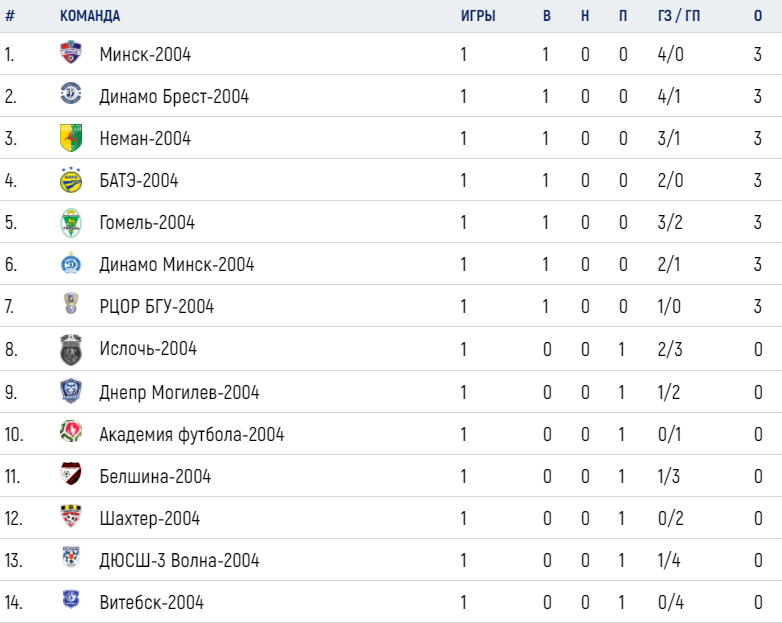
Task: Open the Академия футбола-2004 logo
Action: (x=71, y=431)
